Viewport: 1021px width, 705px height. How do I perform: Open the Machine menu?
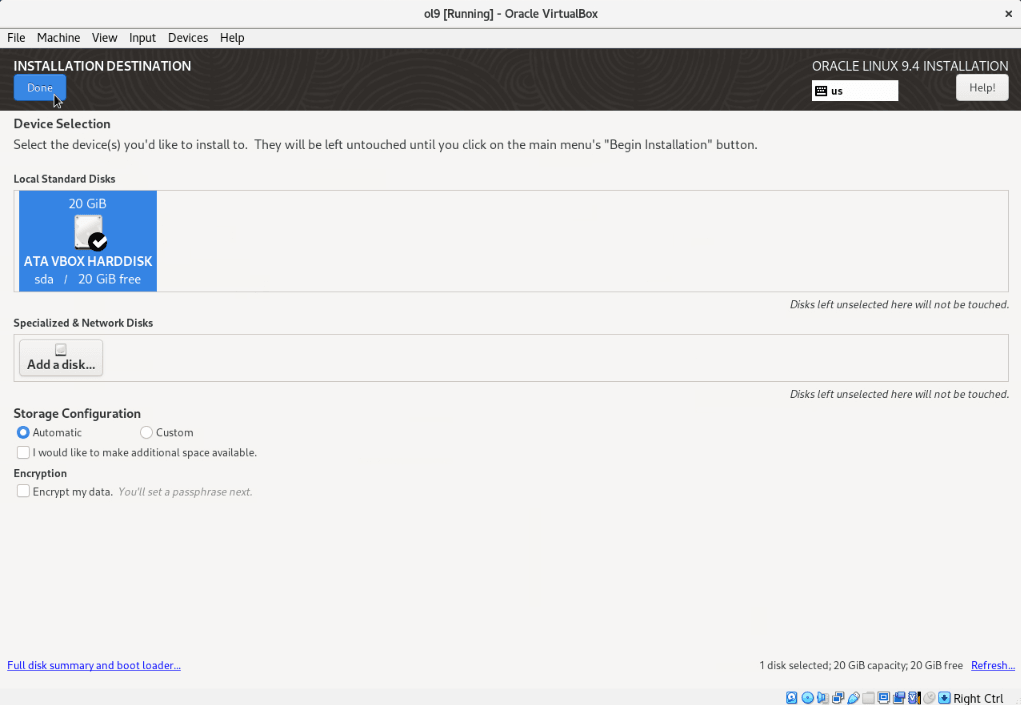pyautogui.click(x=59, y=38)
